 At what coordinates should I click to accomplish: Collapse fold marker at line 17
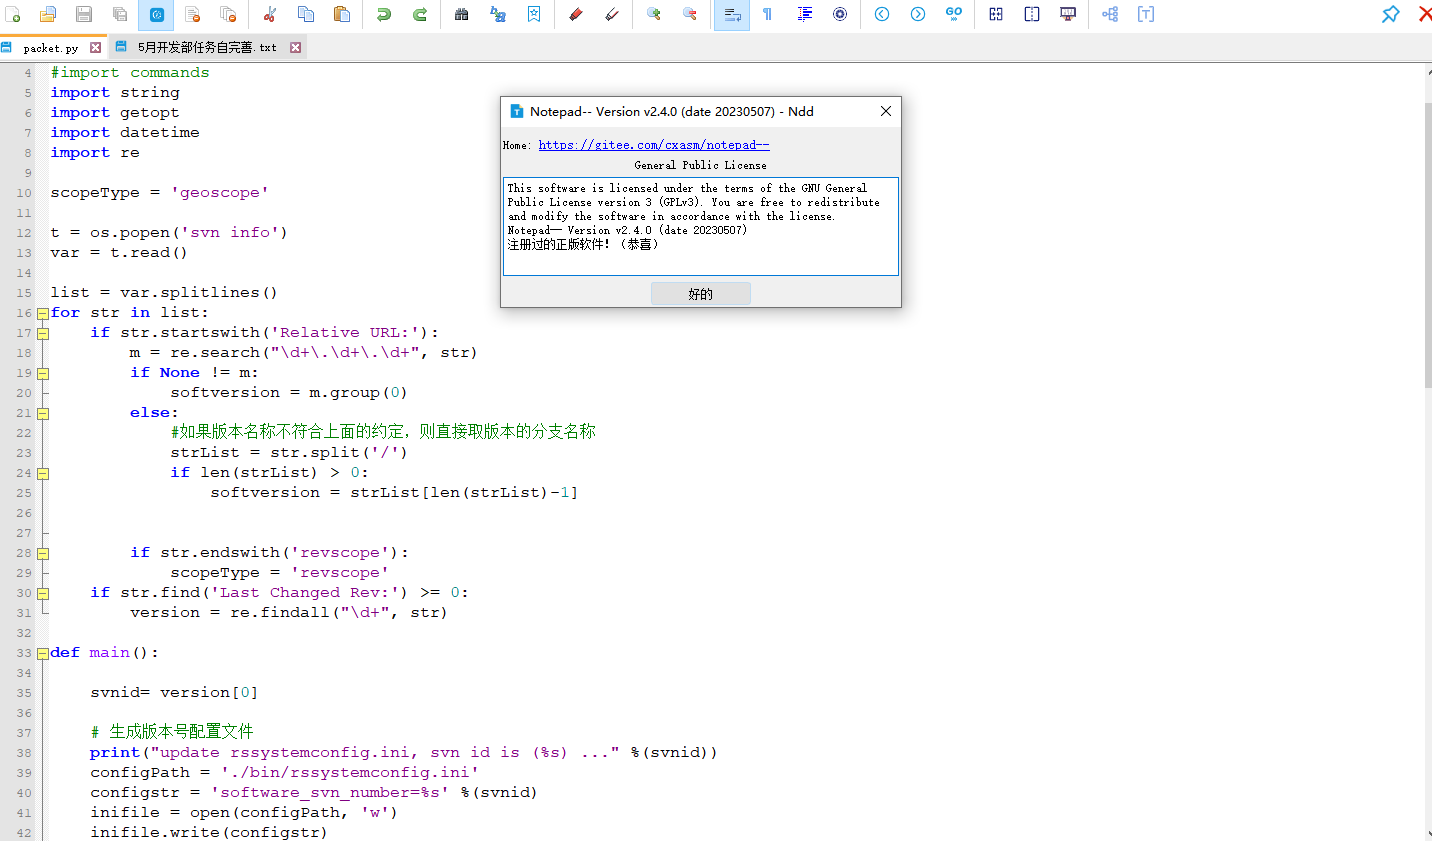pyautogui.click(x=43, y=333)
